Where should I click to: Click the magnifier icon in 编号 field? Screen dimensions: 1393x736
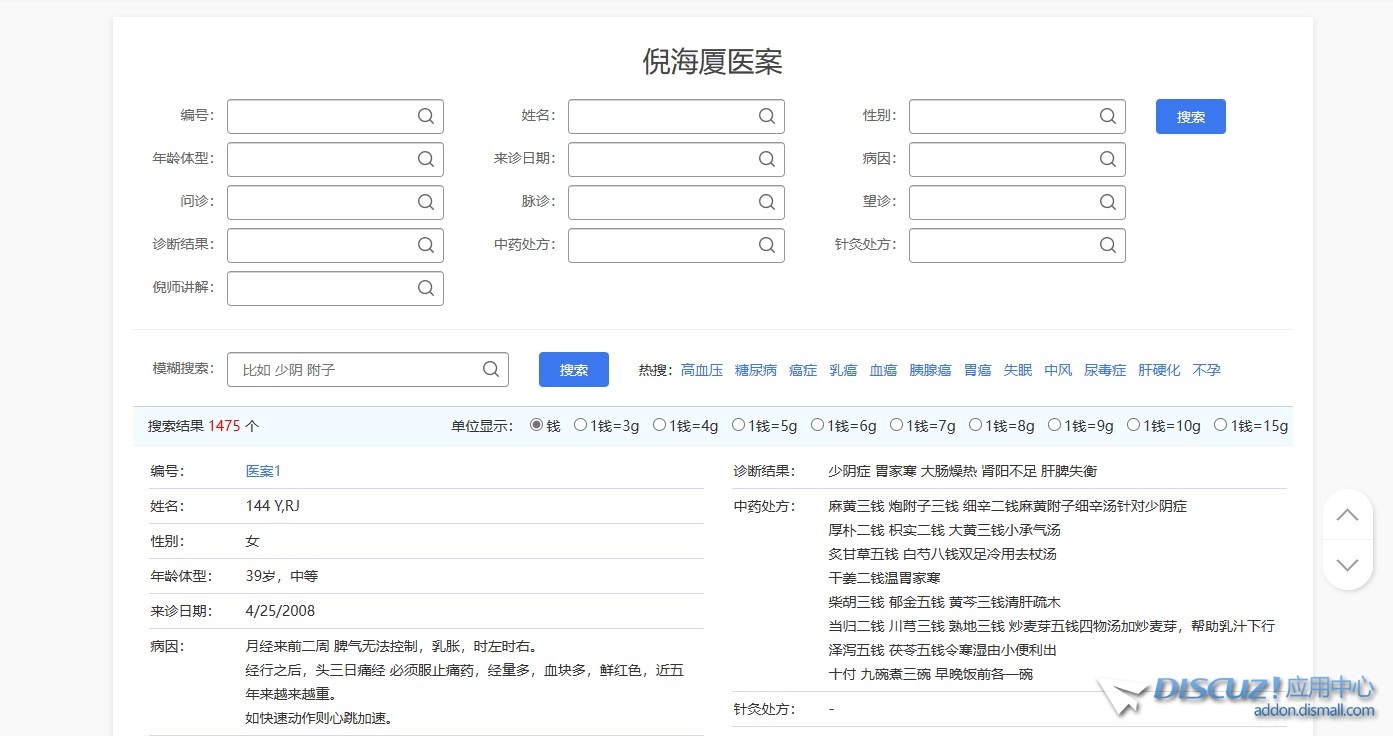click(x=425, y=116)
